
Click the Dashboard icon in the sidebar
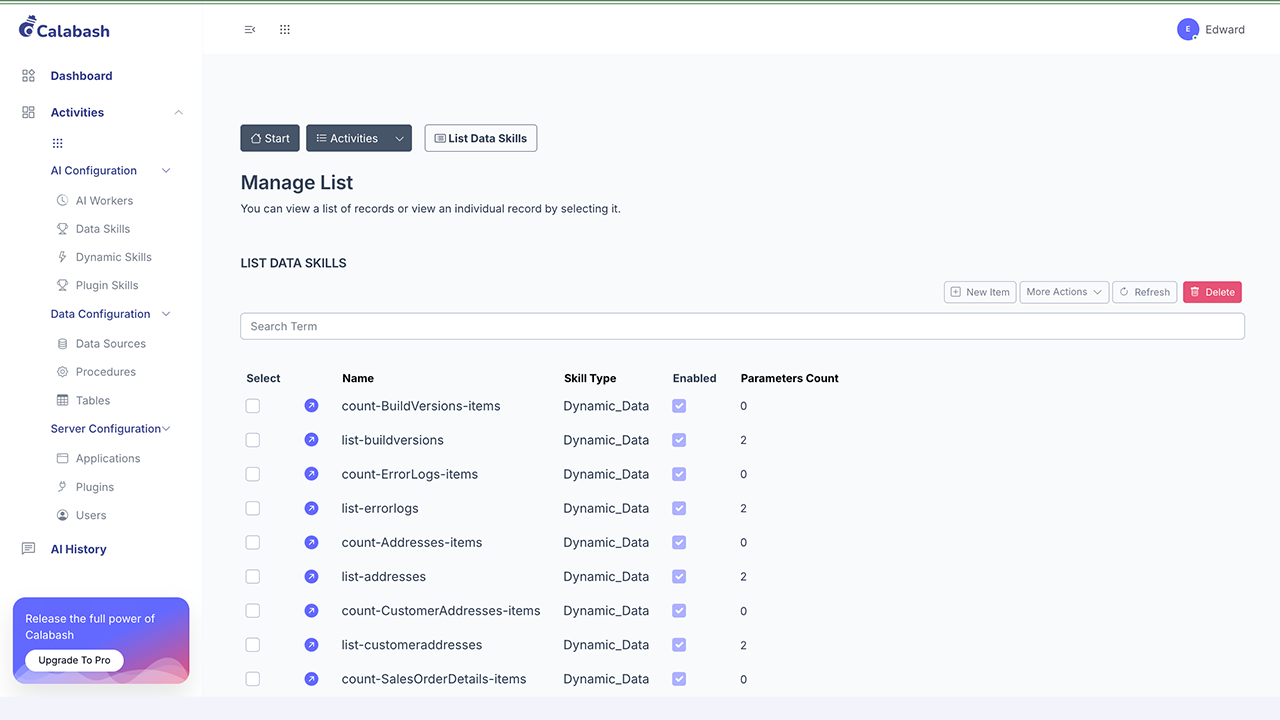(x=29, y=76)
